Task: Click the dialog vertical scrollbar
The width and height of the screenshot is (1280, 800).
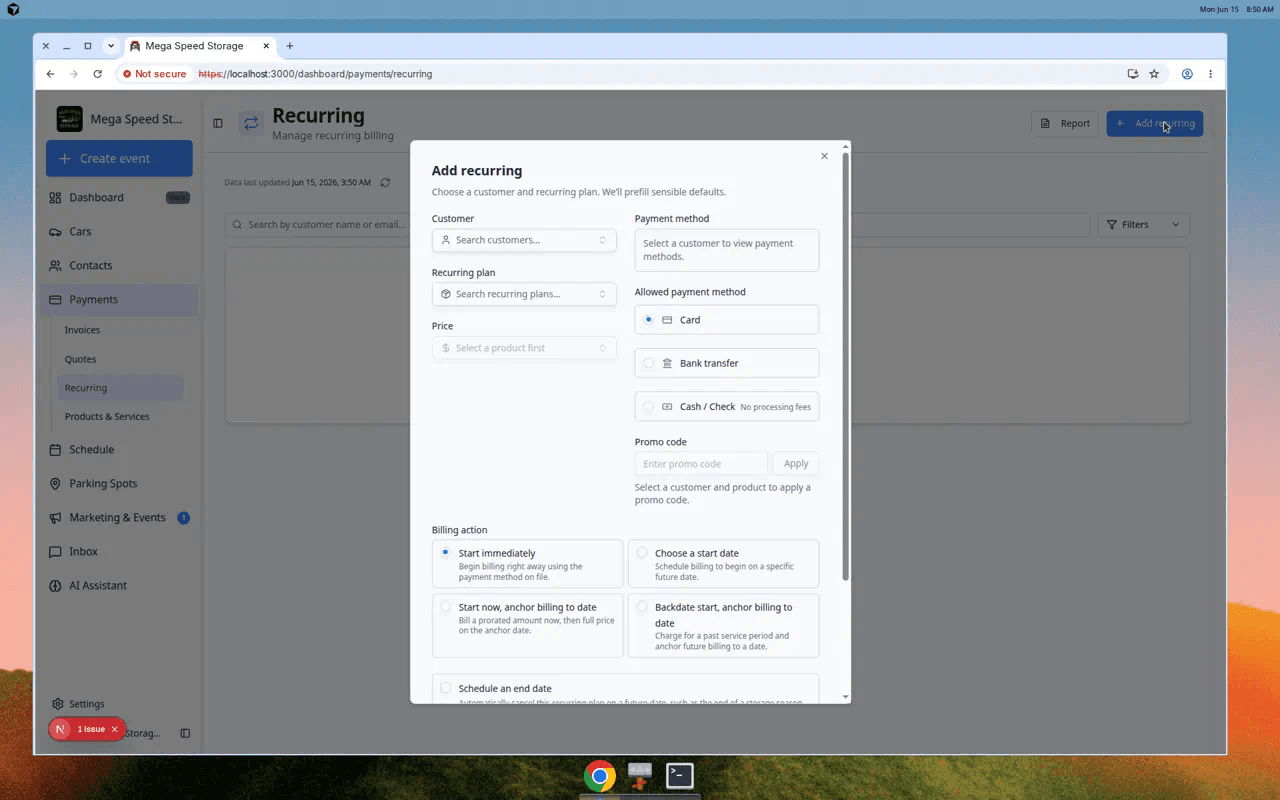Action: (x=846, y=365)
